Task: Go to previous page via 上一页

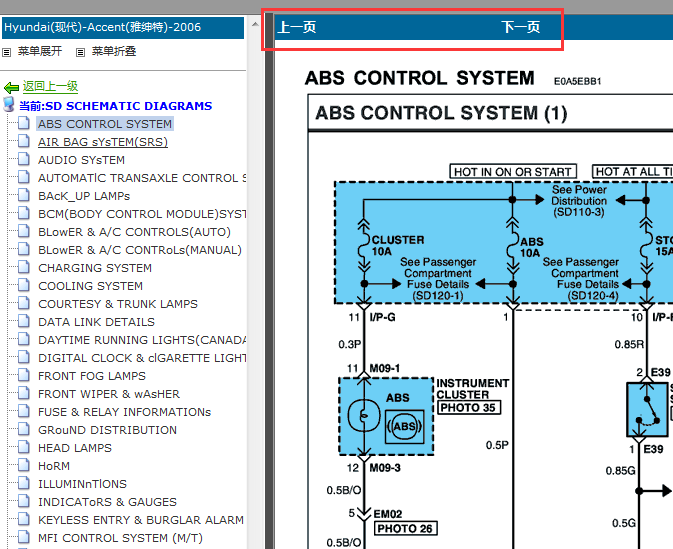Action: [x=297, y=27]
